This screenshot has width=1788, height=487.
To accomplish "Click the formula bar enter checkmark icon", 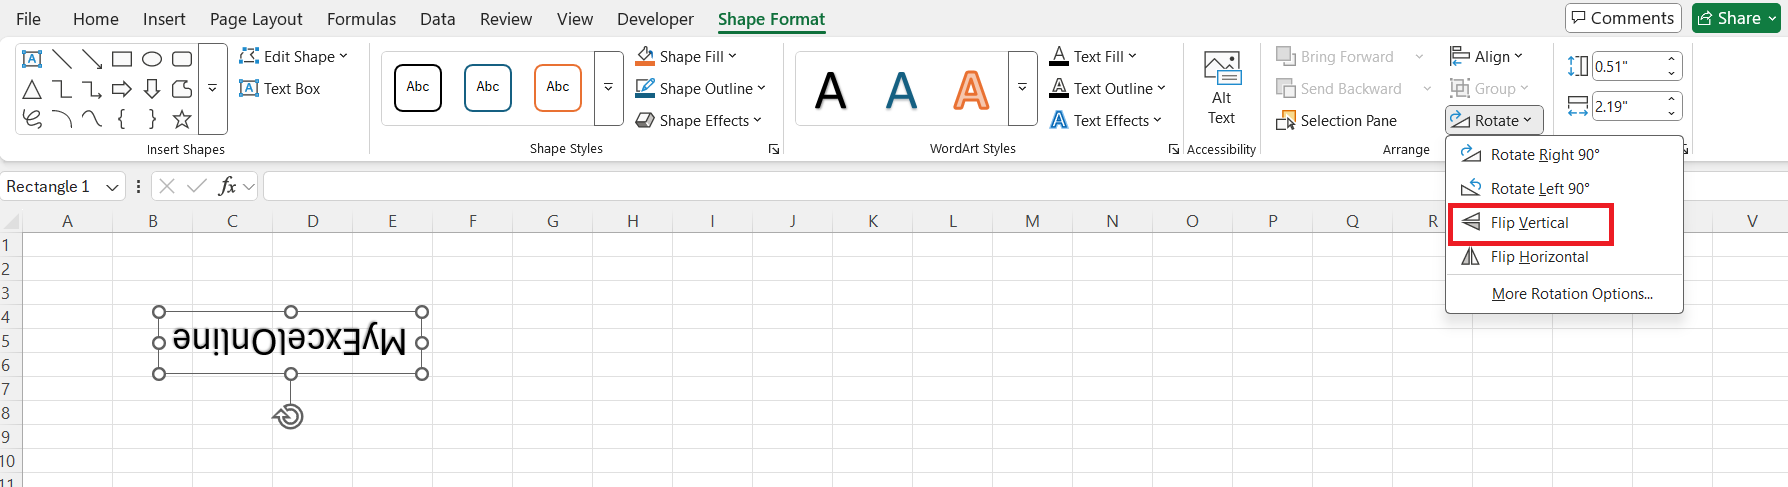I will 197,186.
